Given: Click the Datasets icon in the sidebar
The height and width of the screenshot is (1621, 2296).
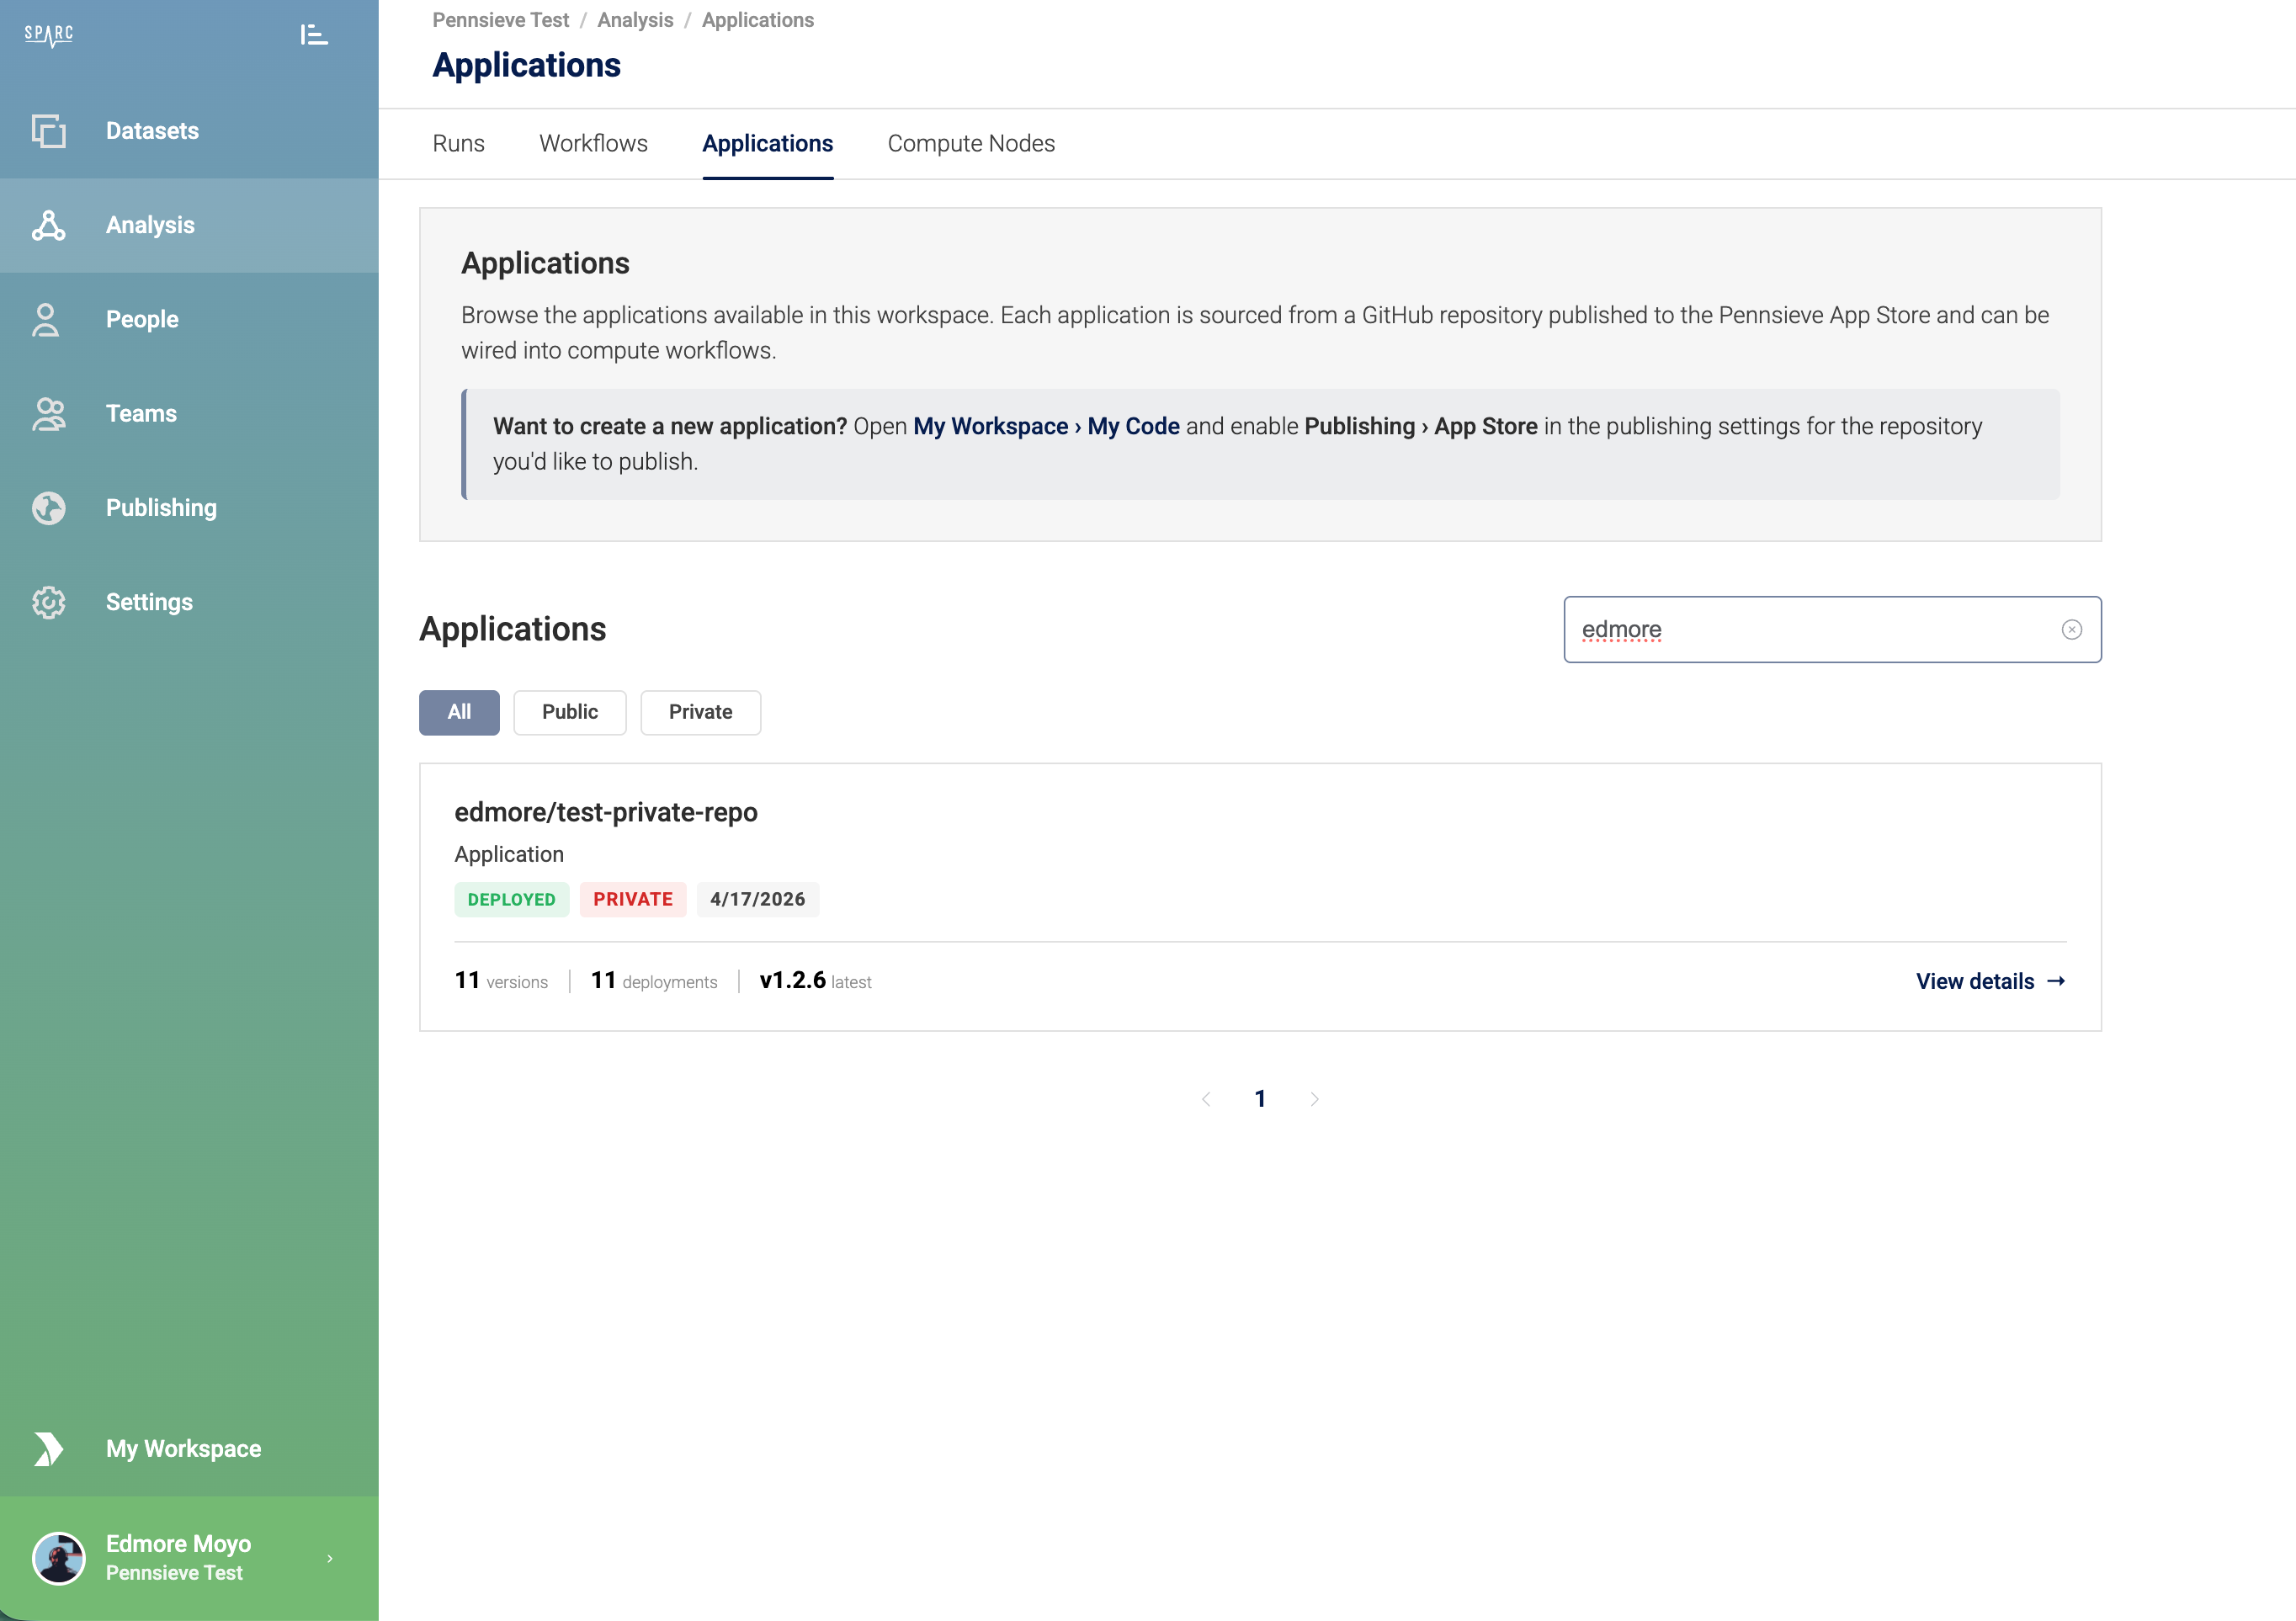Looking at the screenshot, I should pos(48,131).
